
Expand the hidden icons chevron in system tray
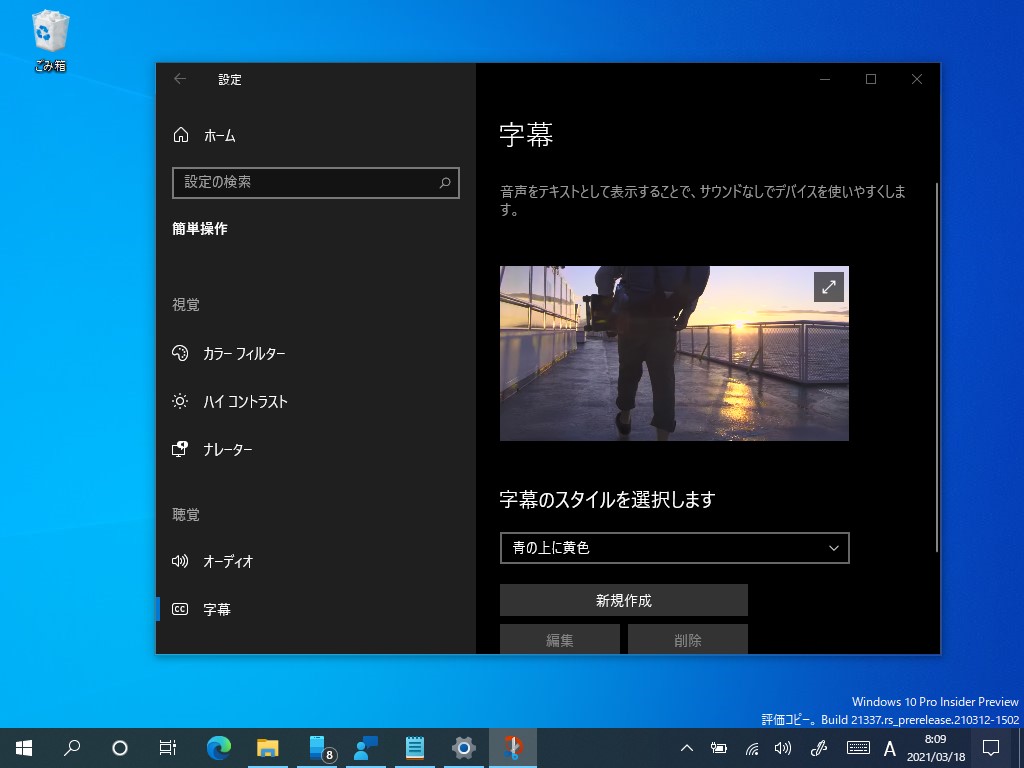pos(686,747)
